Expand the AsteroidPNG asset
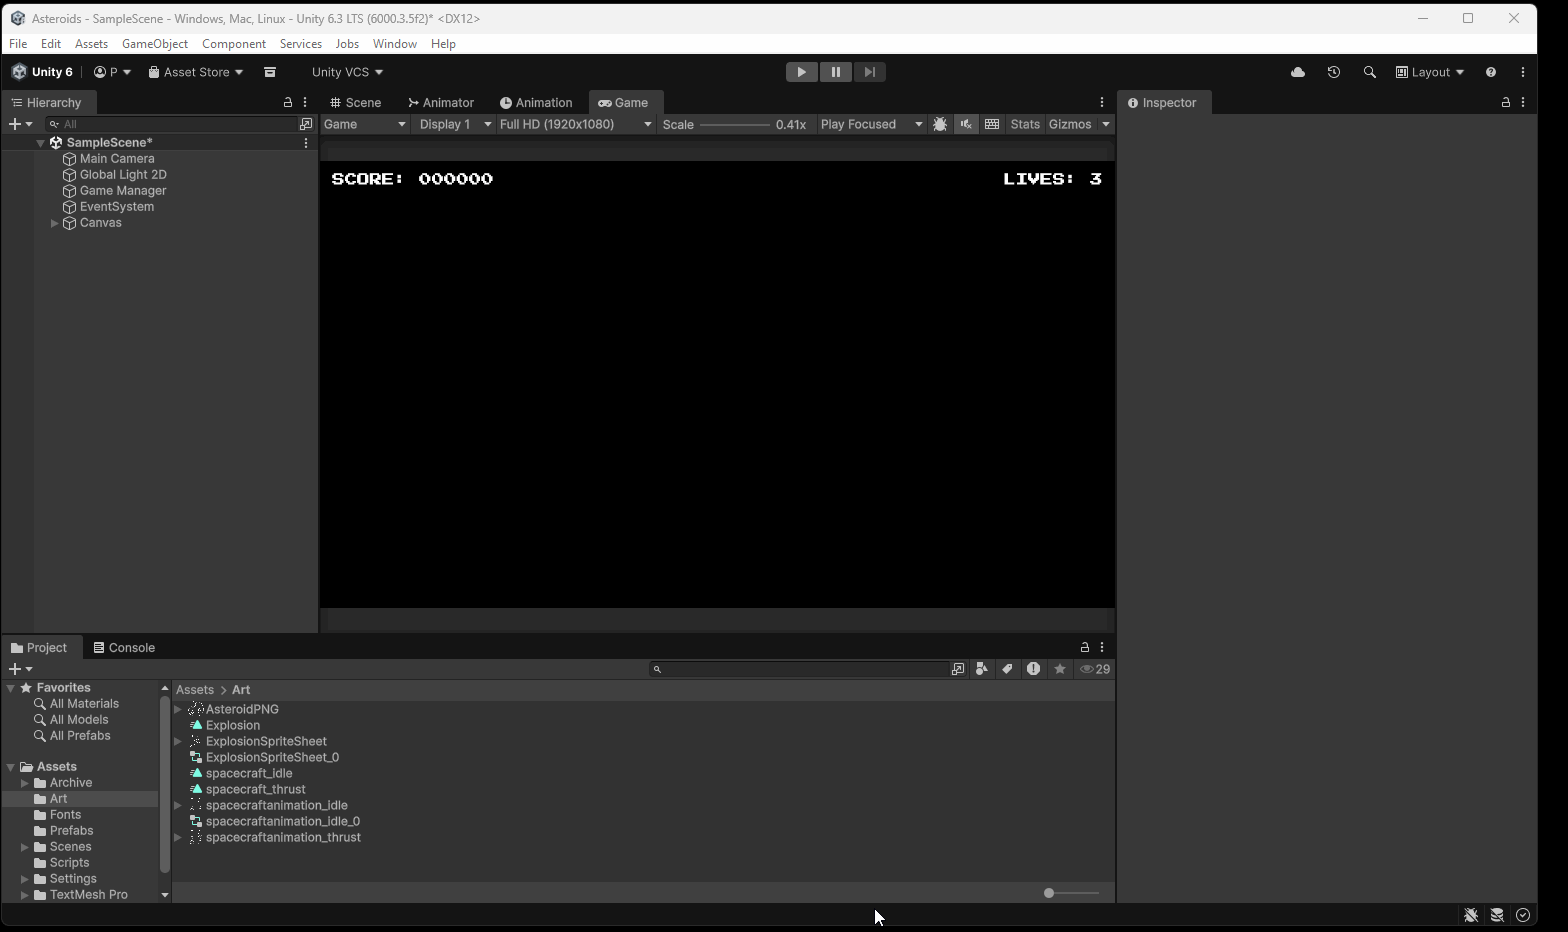This screenshot has height=932, width=1568. tap(178, 709)
